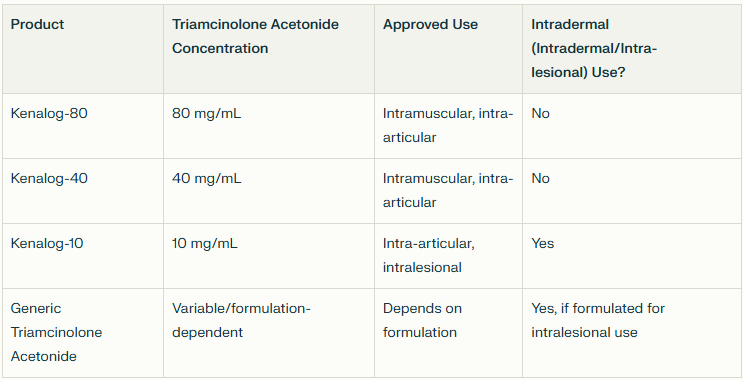743x380 pixels.
Task: Select the Variable/formulation-dependent cell
Action: point(269,333)
